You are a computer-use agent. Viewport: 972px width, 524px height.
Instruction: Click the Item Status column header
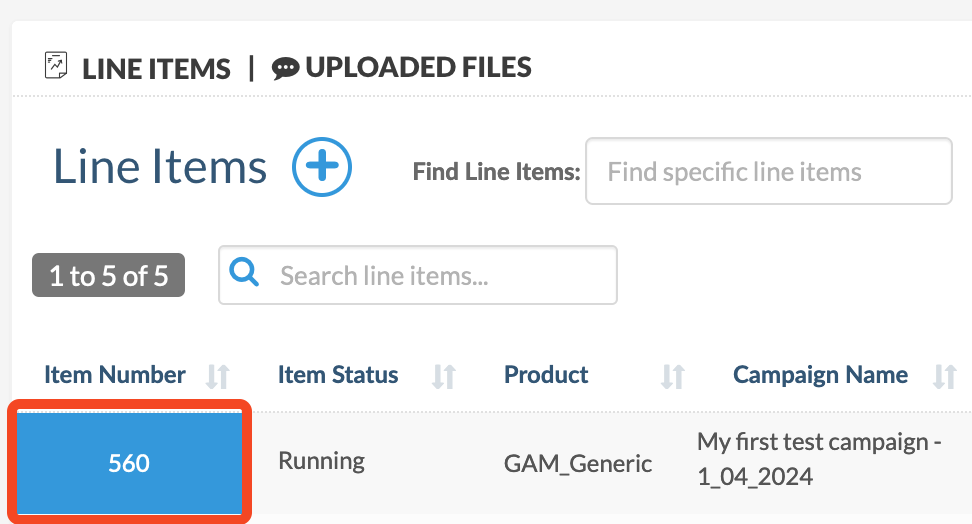coord(338,375)
